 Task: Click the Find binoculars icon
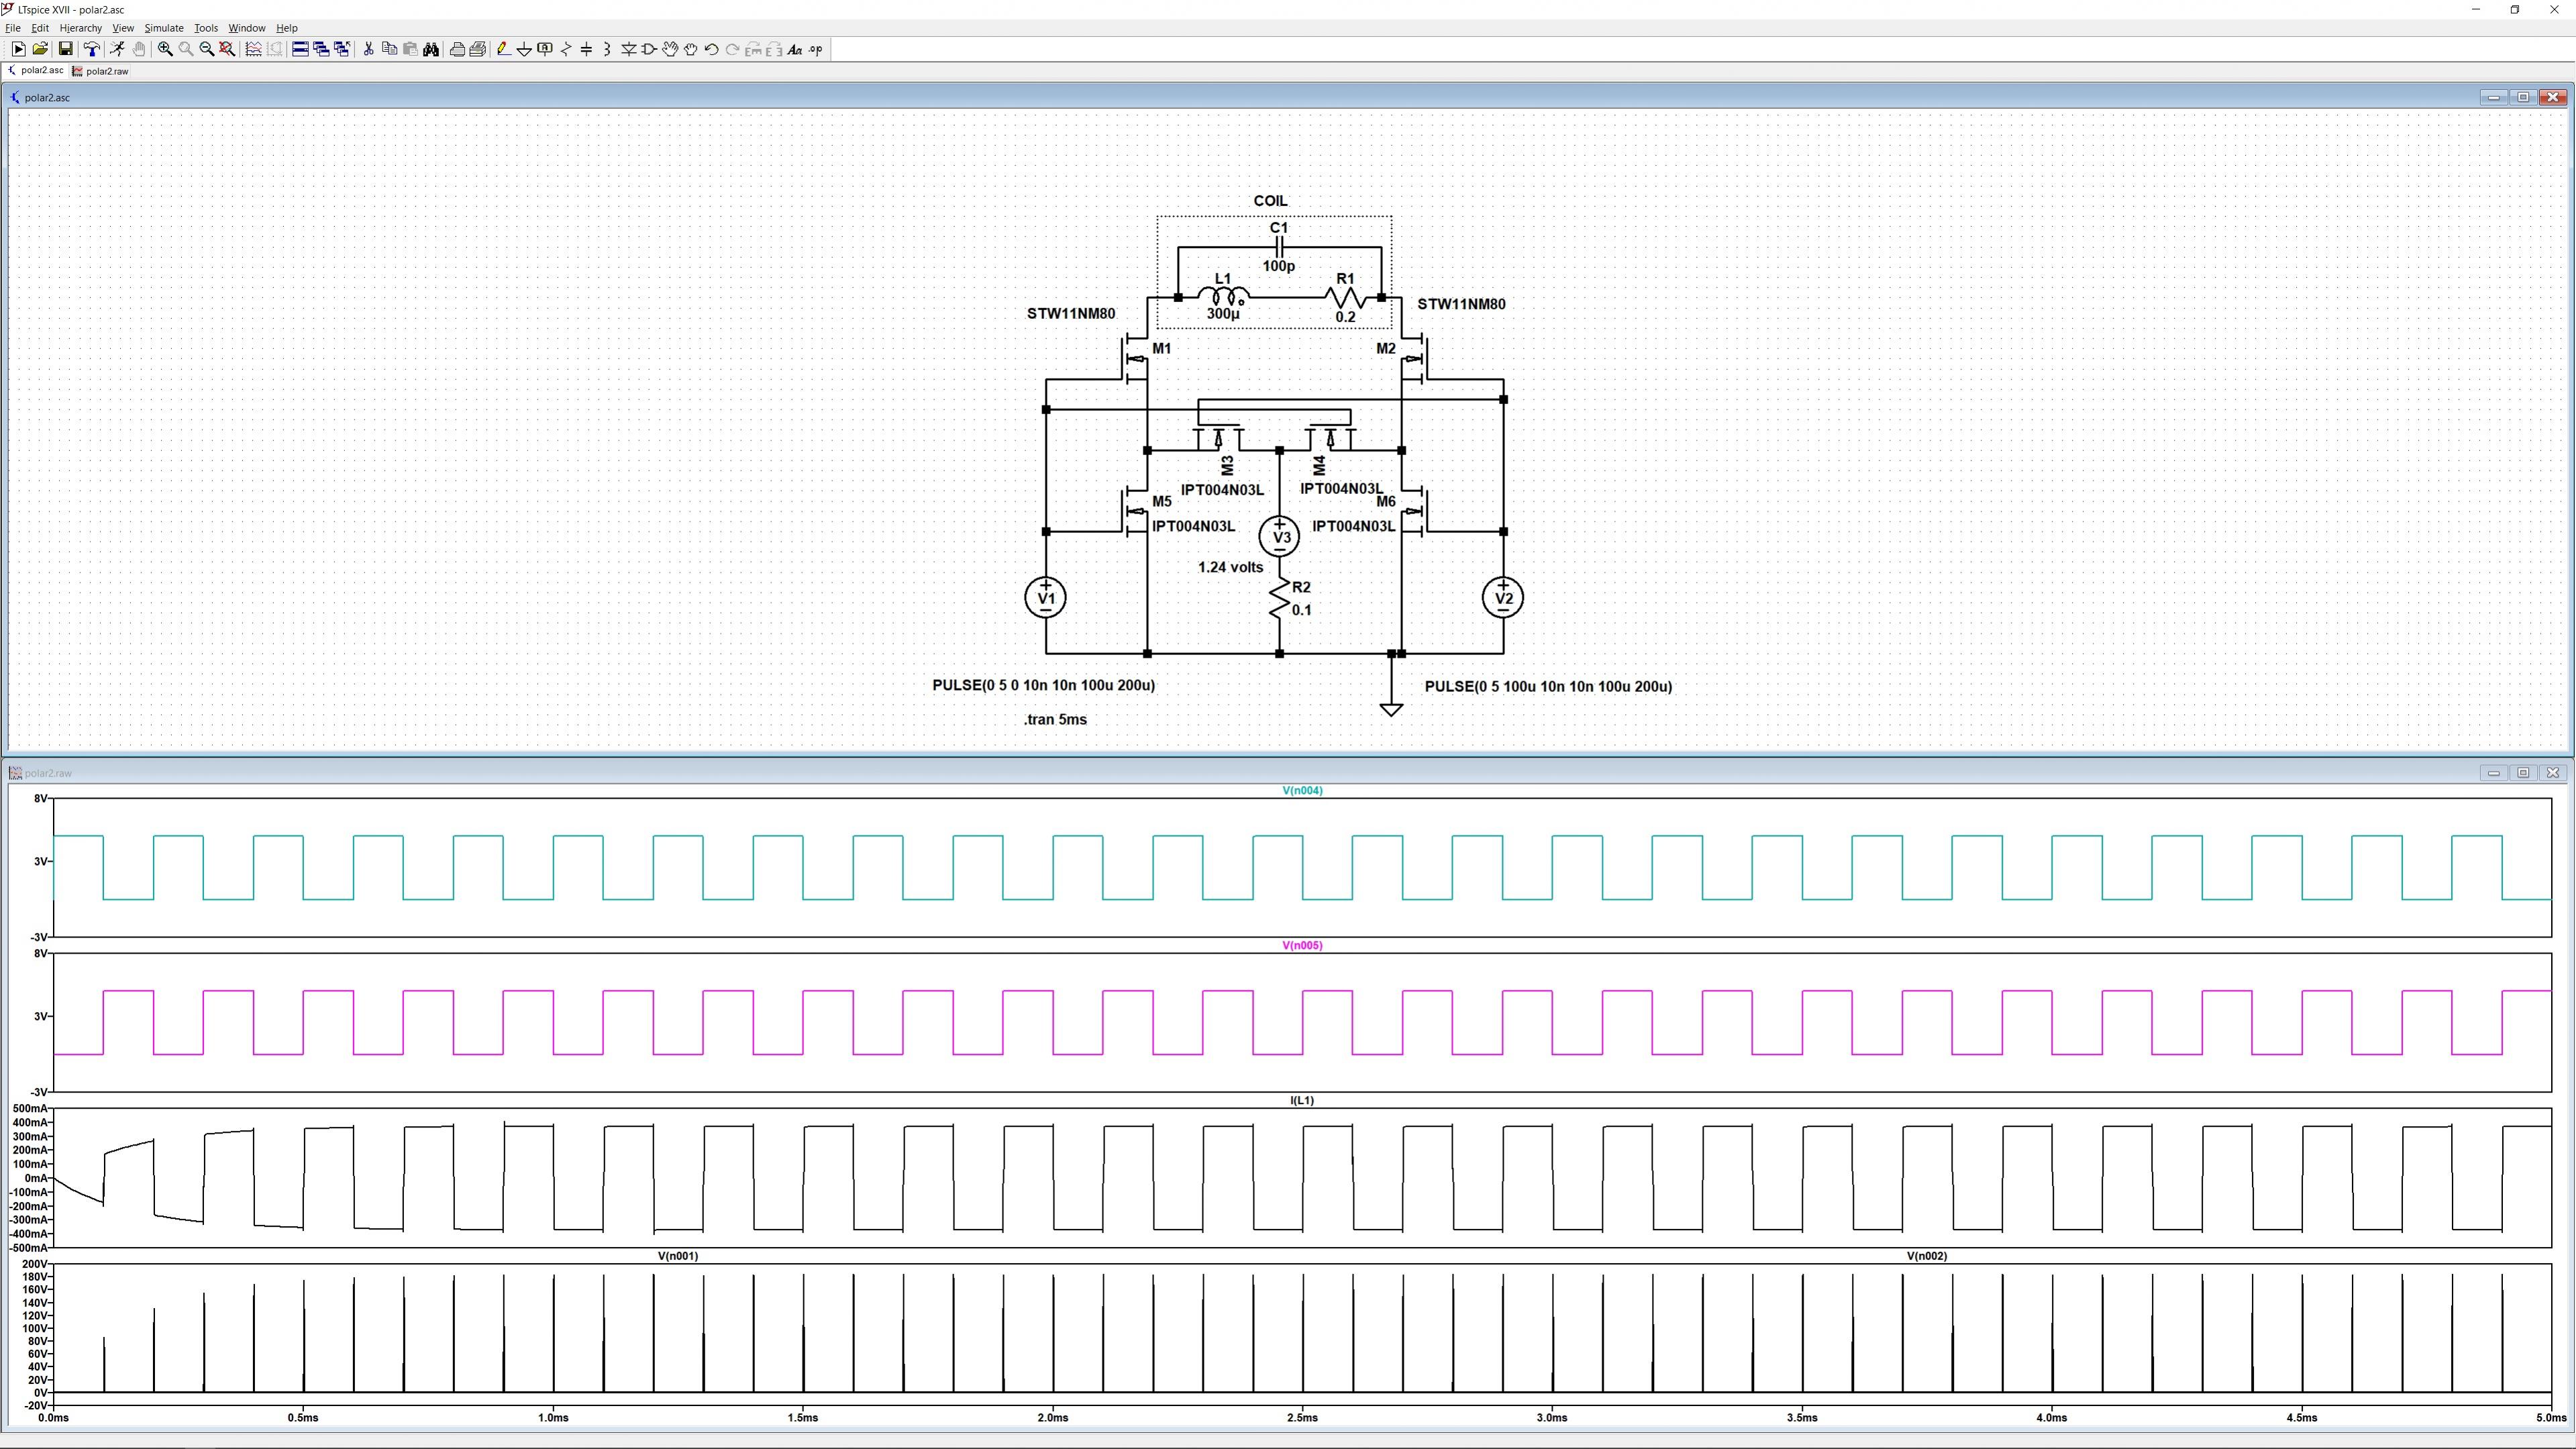coord(431,49)
